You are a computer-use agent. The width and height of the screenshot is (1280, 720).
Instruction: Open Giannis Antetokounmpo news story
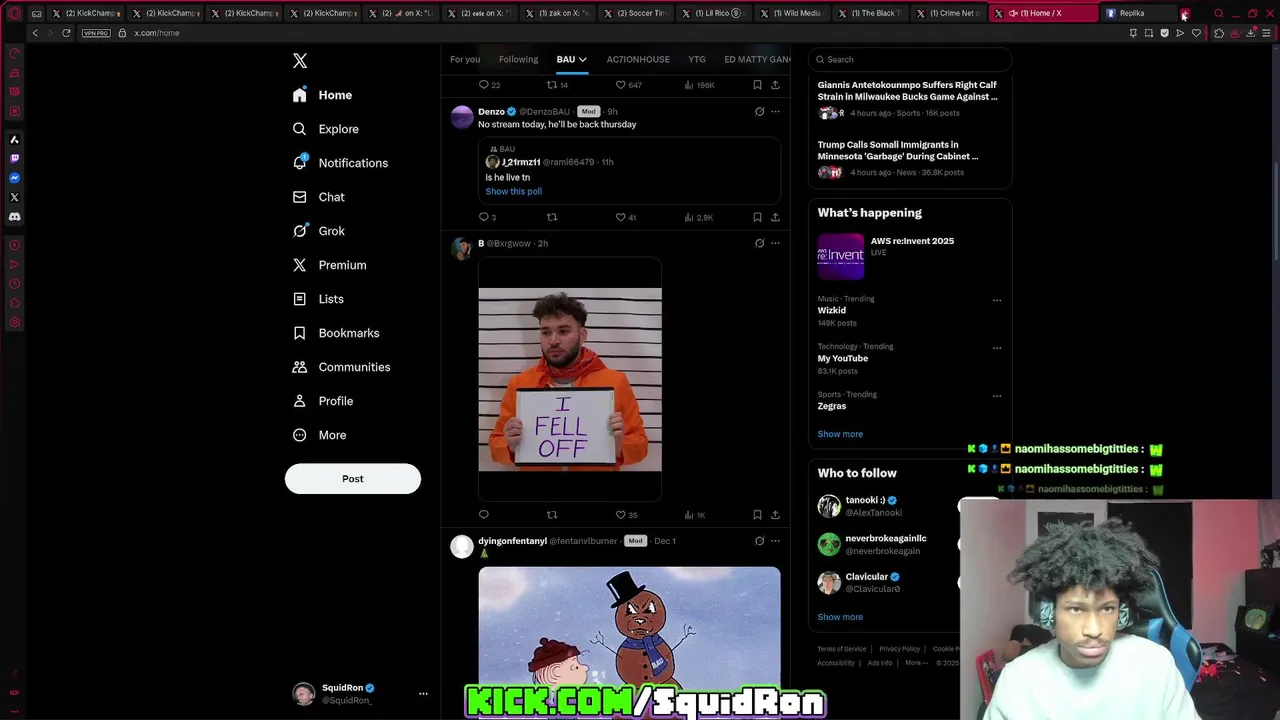click(x=908, y=91)
